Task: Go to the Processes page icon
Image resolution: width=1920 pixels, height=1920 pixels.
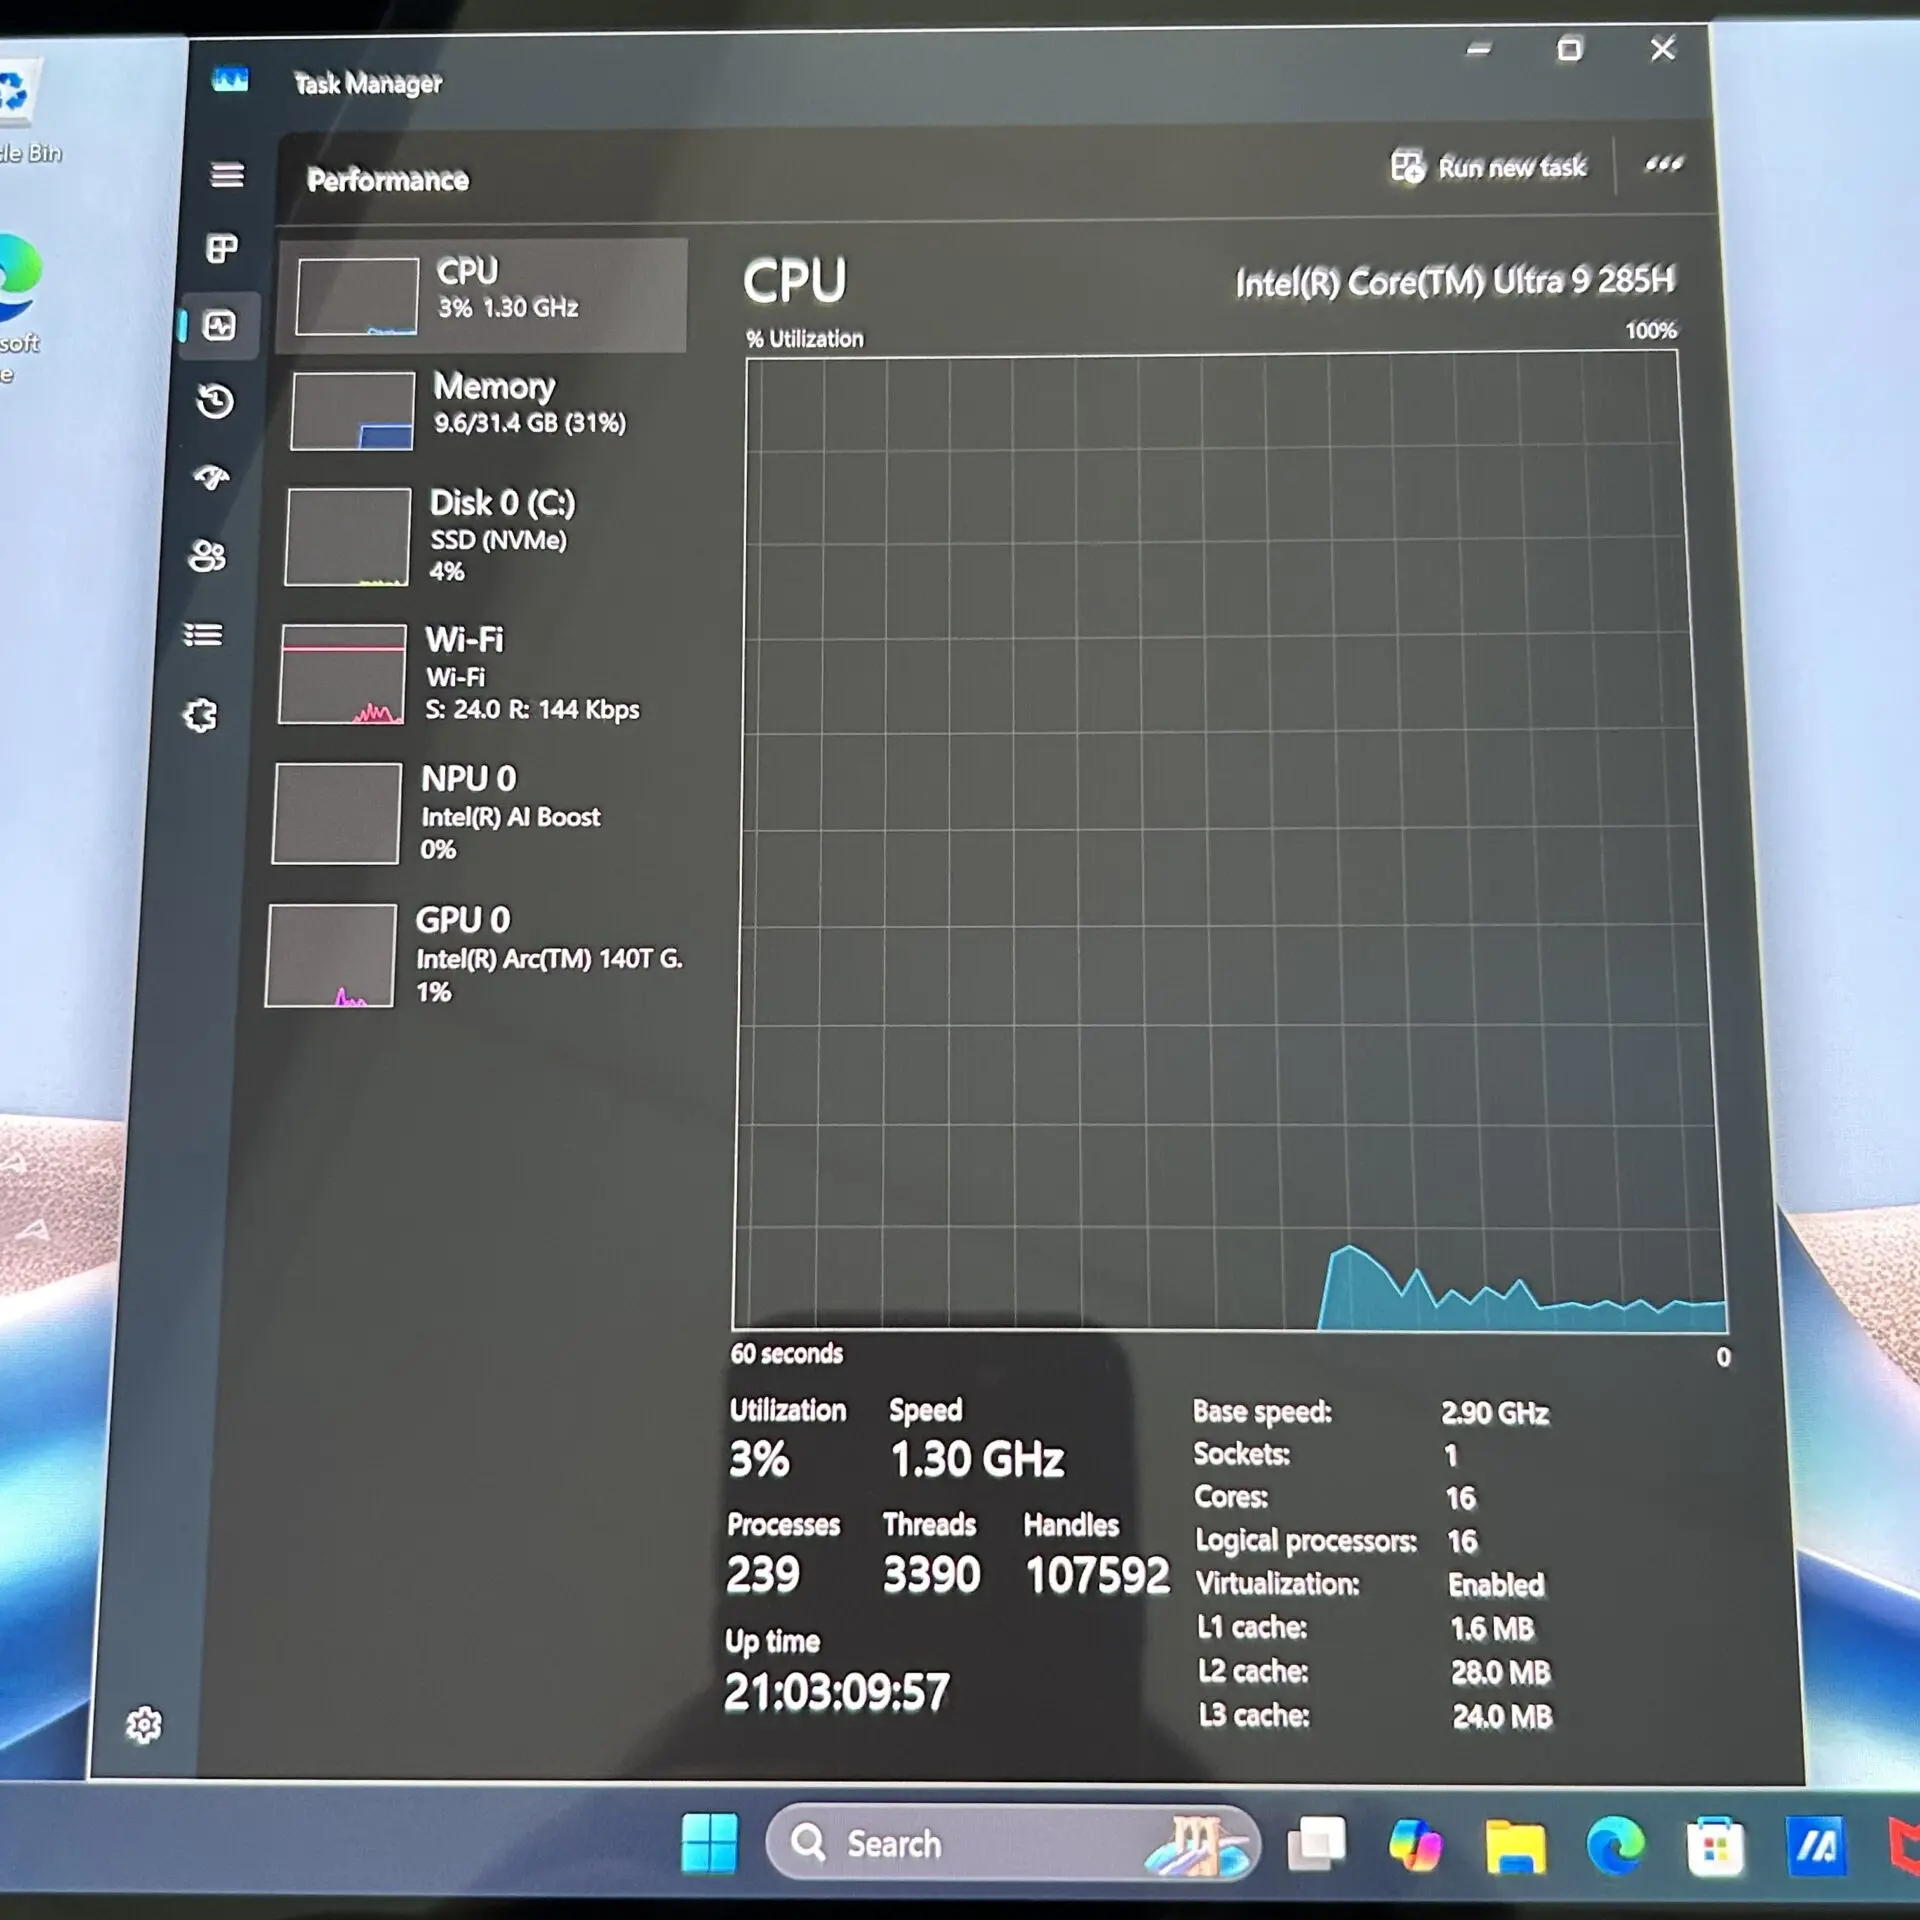Action: 221,248
